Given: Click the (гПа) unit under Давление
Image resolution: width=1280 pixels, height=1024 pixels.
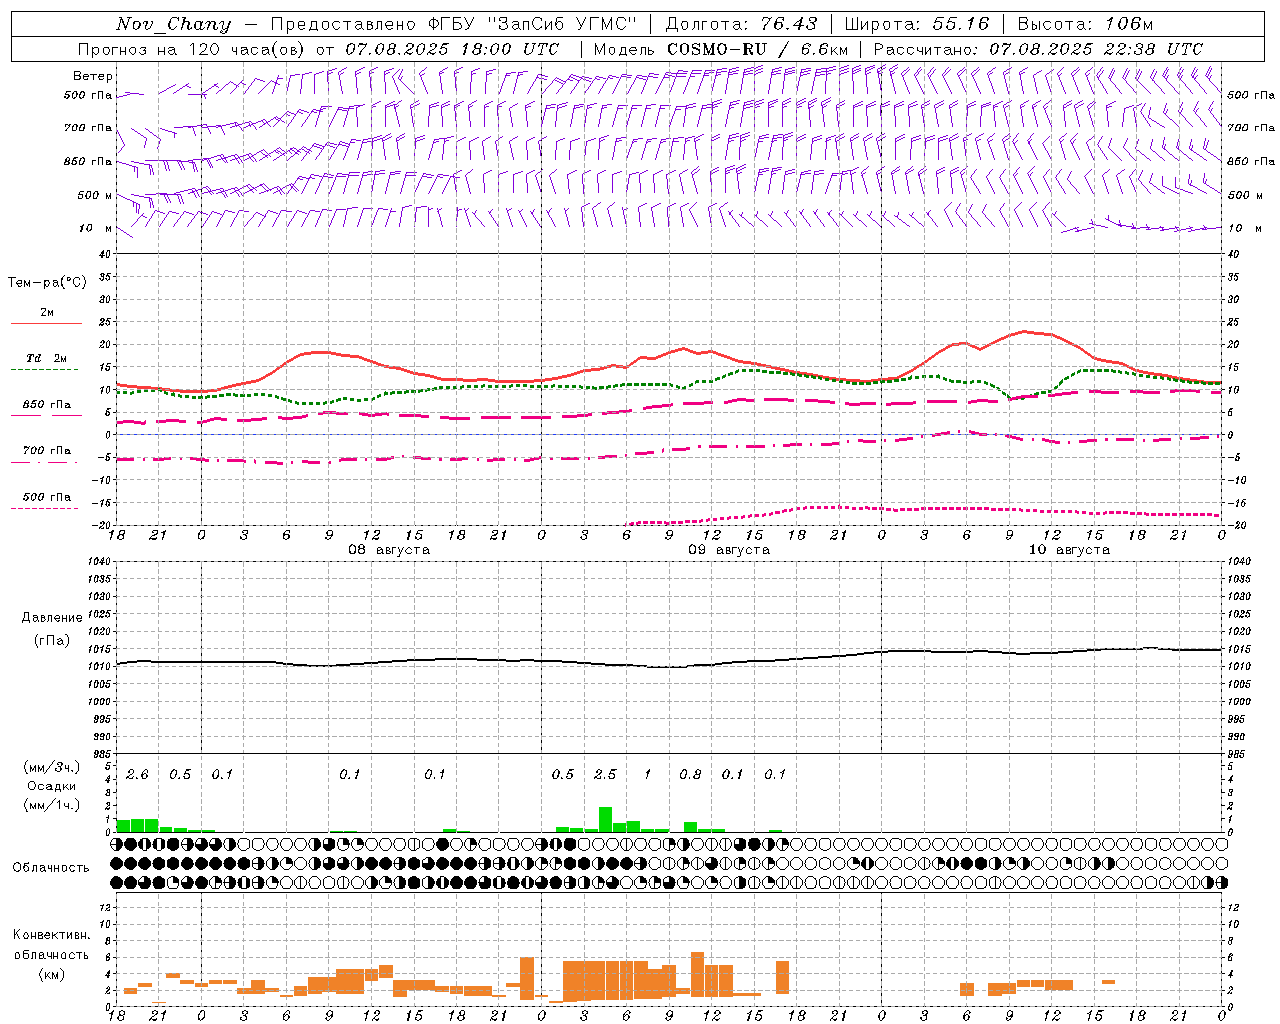Looking at the screenshot, I should 52,640.
